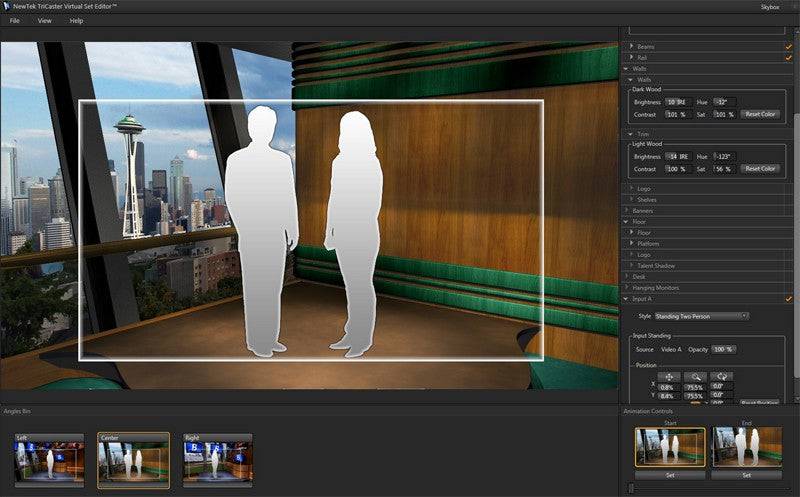Screen dimensions: 800x497
Task: Click the properties panel vertical scrollbar
Action: (796, 245)
